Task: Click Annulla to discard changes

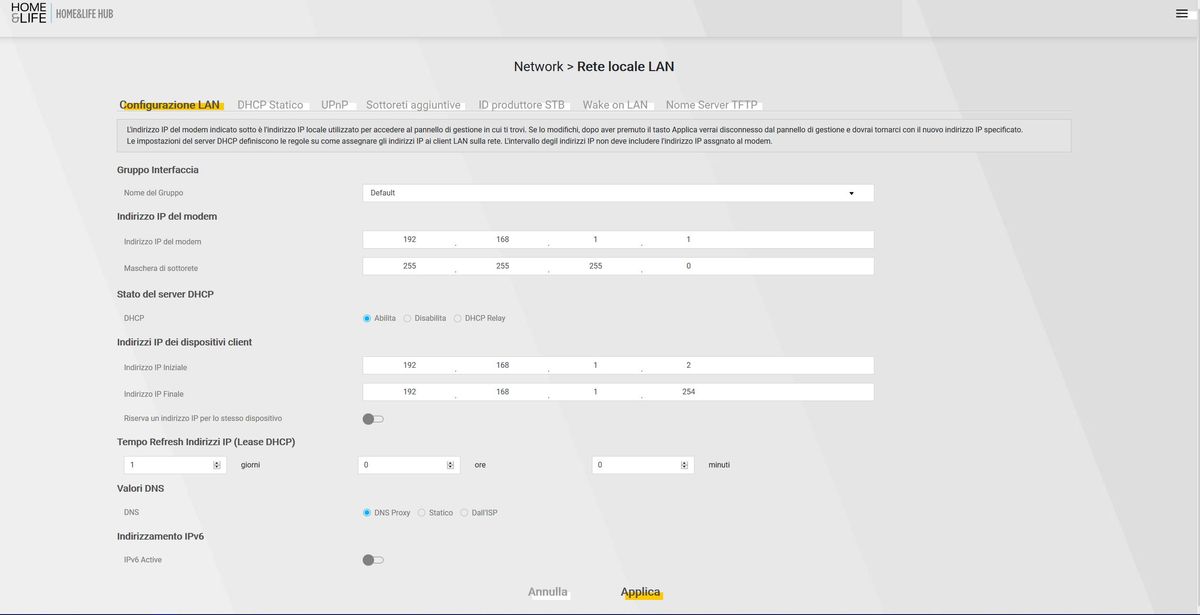Action: [x=546, y=591]
